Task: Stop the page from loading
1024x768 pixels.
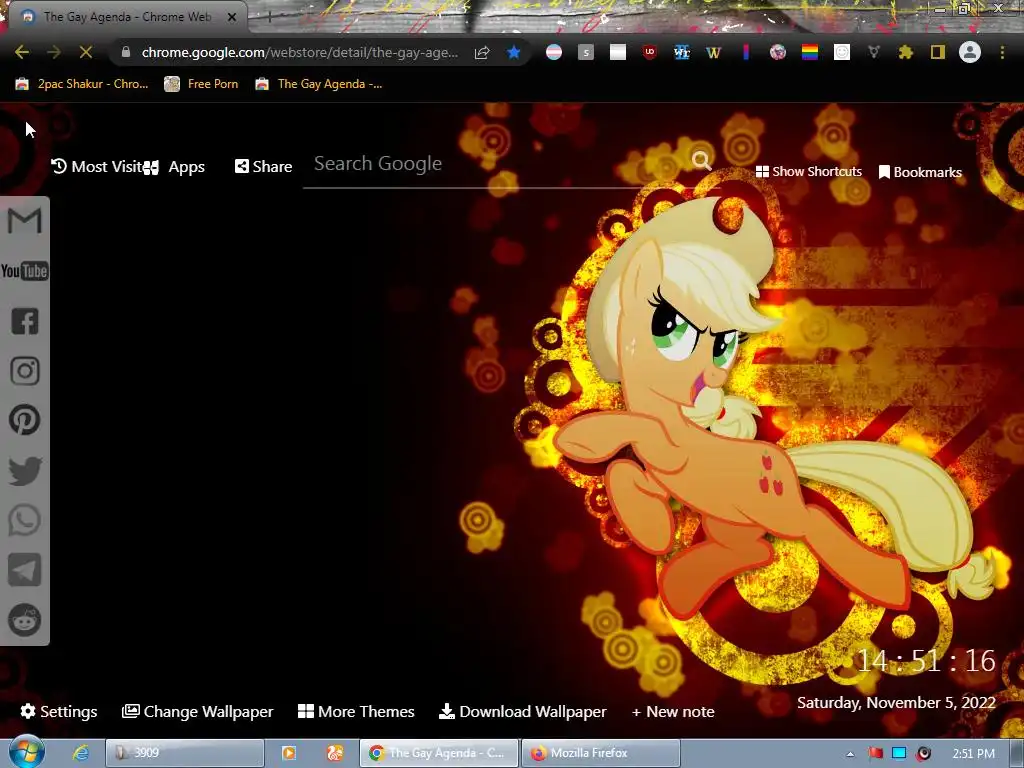Action: click(86, 52)
